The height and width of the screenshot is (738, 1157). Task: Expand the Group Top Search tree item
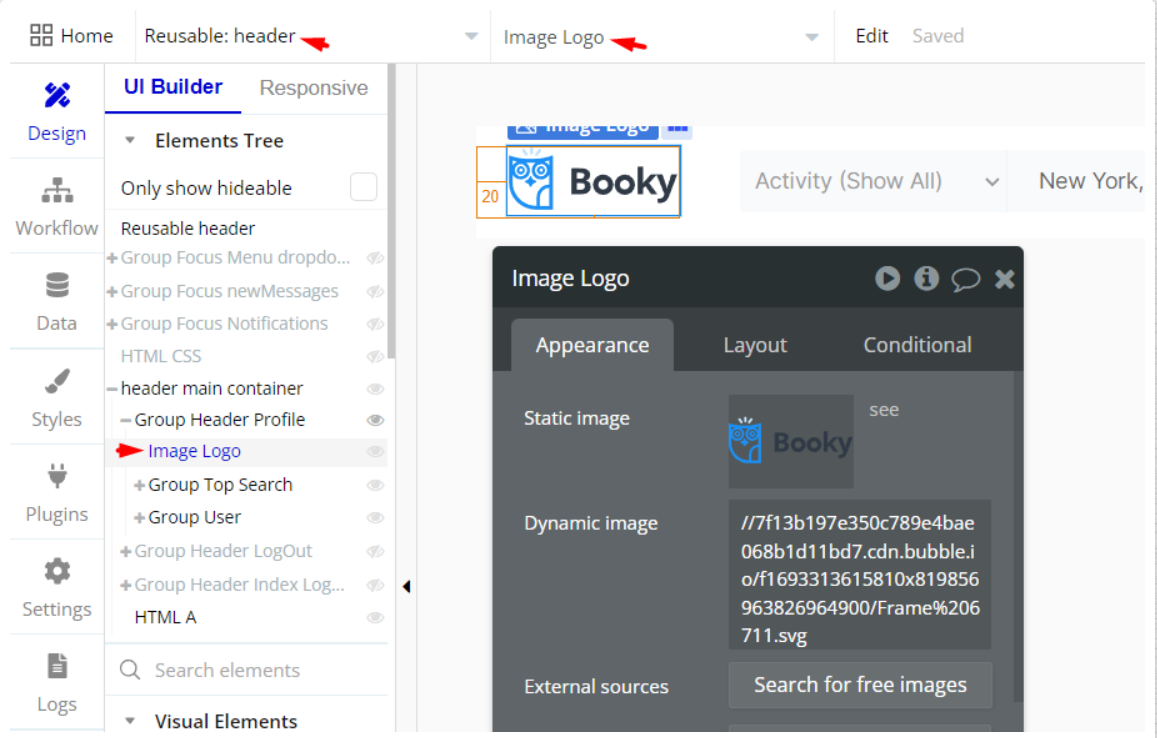tap(139, 485)
